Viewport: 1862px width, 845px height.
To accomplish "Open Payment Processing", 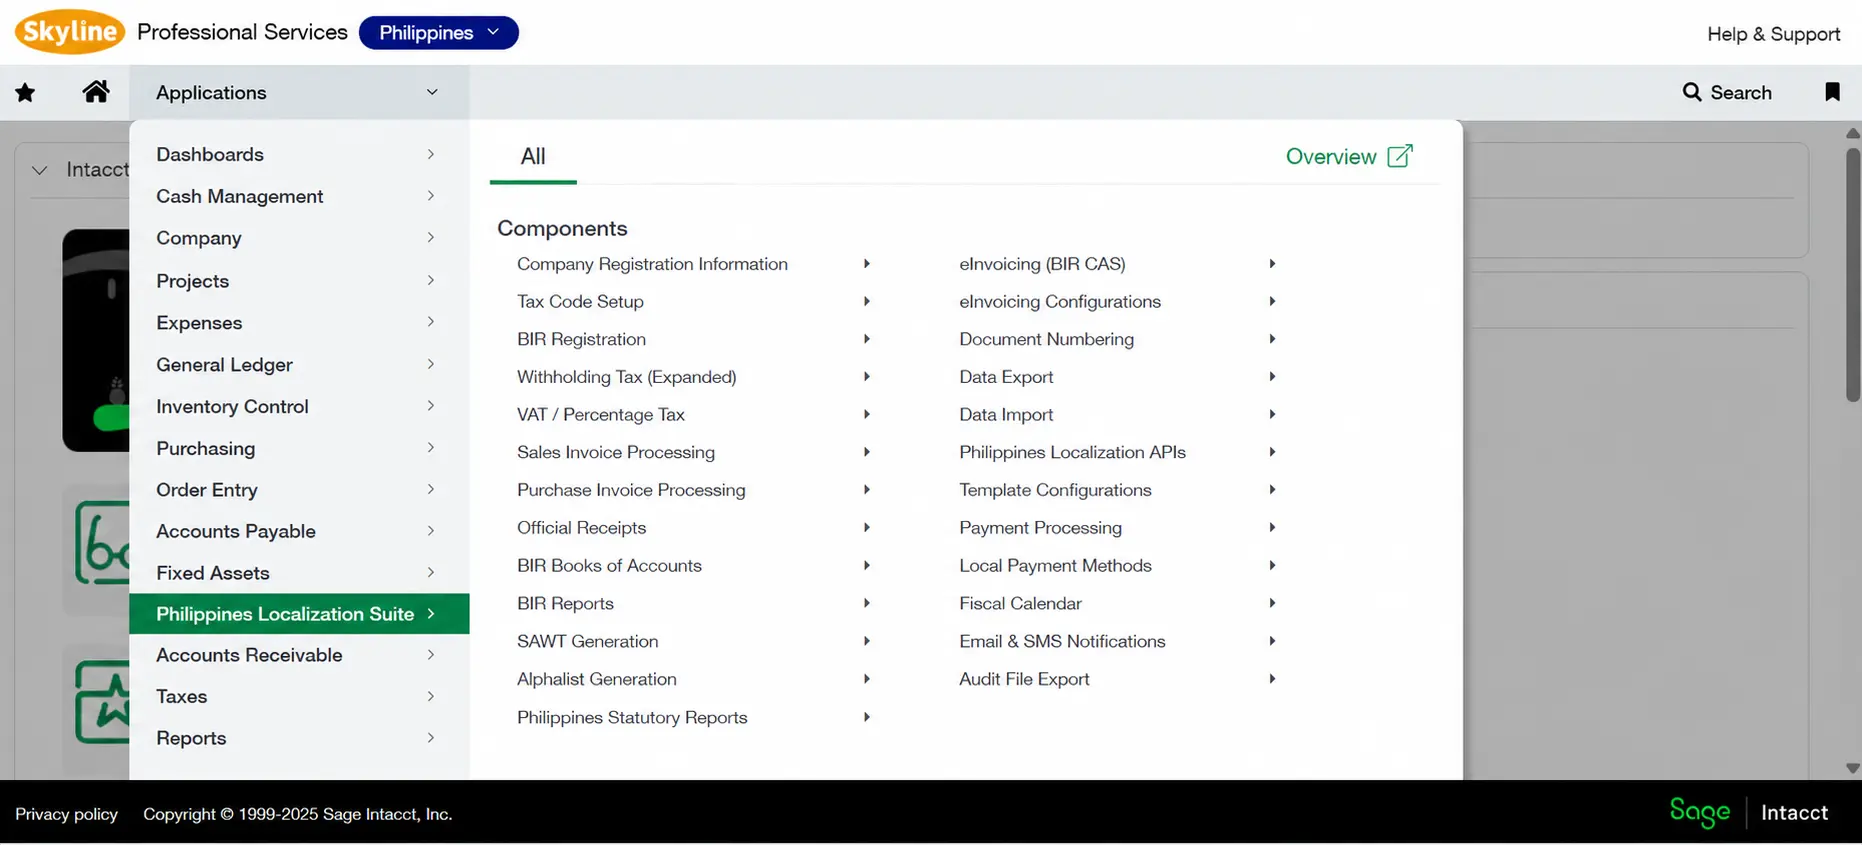I will (x=1041, y=528).
